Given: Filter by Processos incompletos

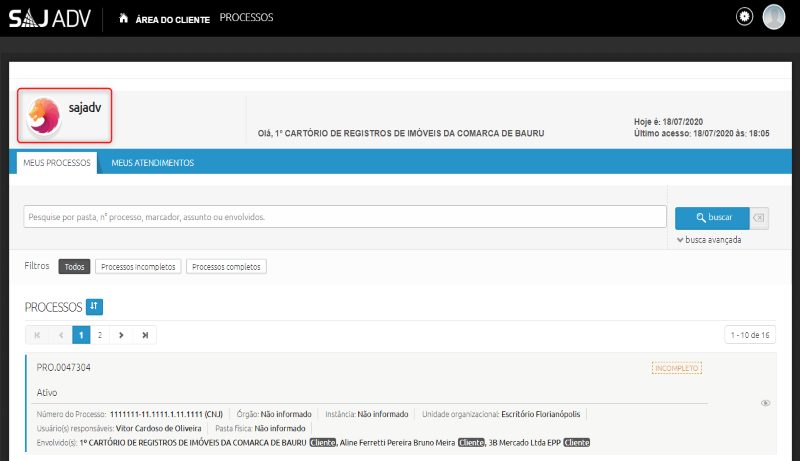Looking at the screenshot, I should pos(139,267).
